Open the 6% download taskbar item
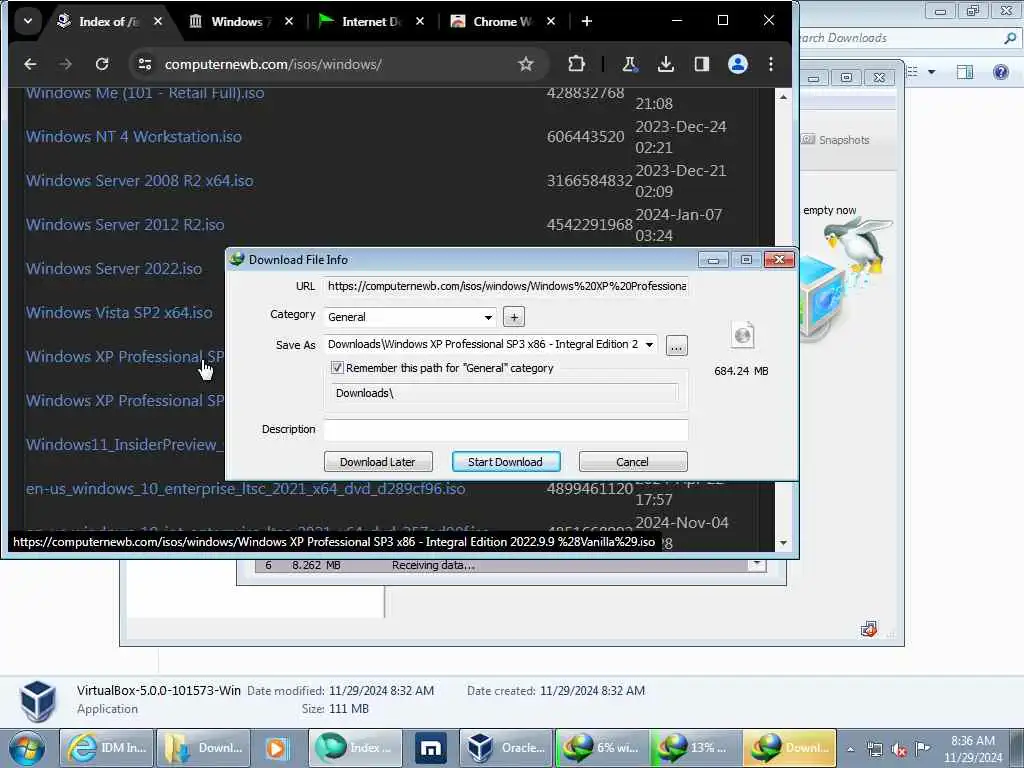Image resolution: width=1024 pixels, height=768 pixels. point(602,748)
